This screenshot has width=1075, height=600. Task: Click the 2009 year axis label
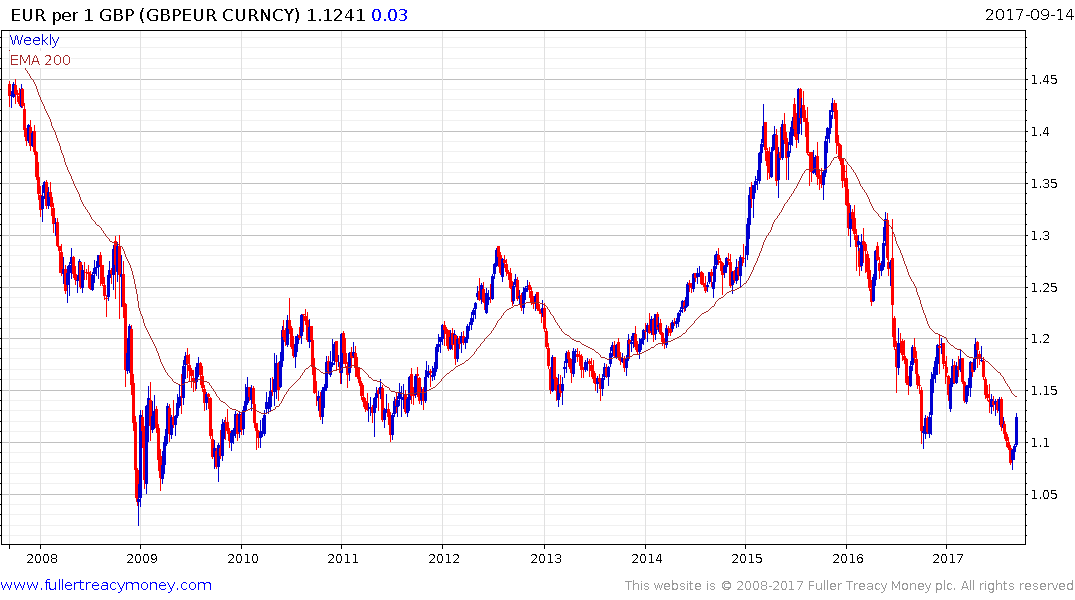(x=142, y=558)
